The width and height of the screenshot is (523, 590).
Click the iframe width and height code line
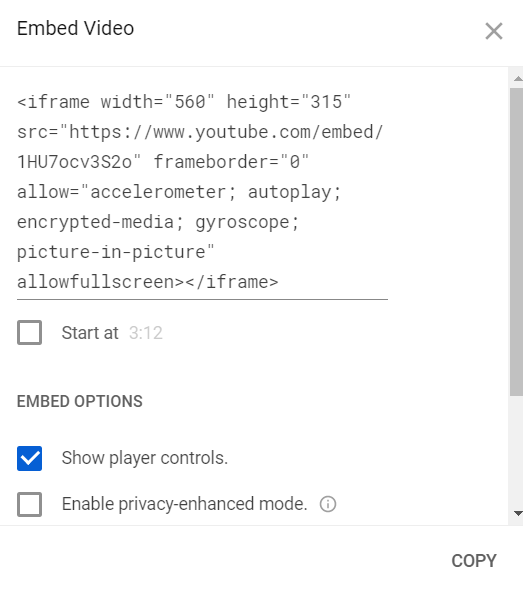click(184, 102)
